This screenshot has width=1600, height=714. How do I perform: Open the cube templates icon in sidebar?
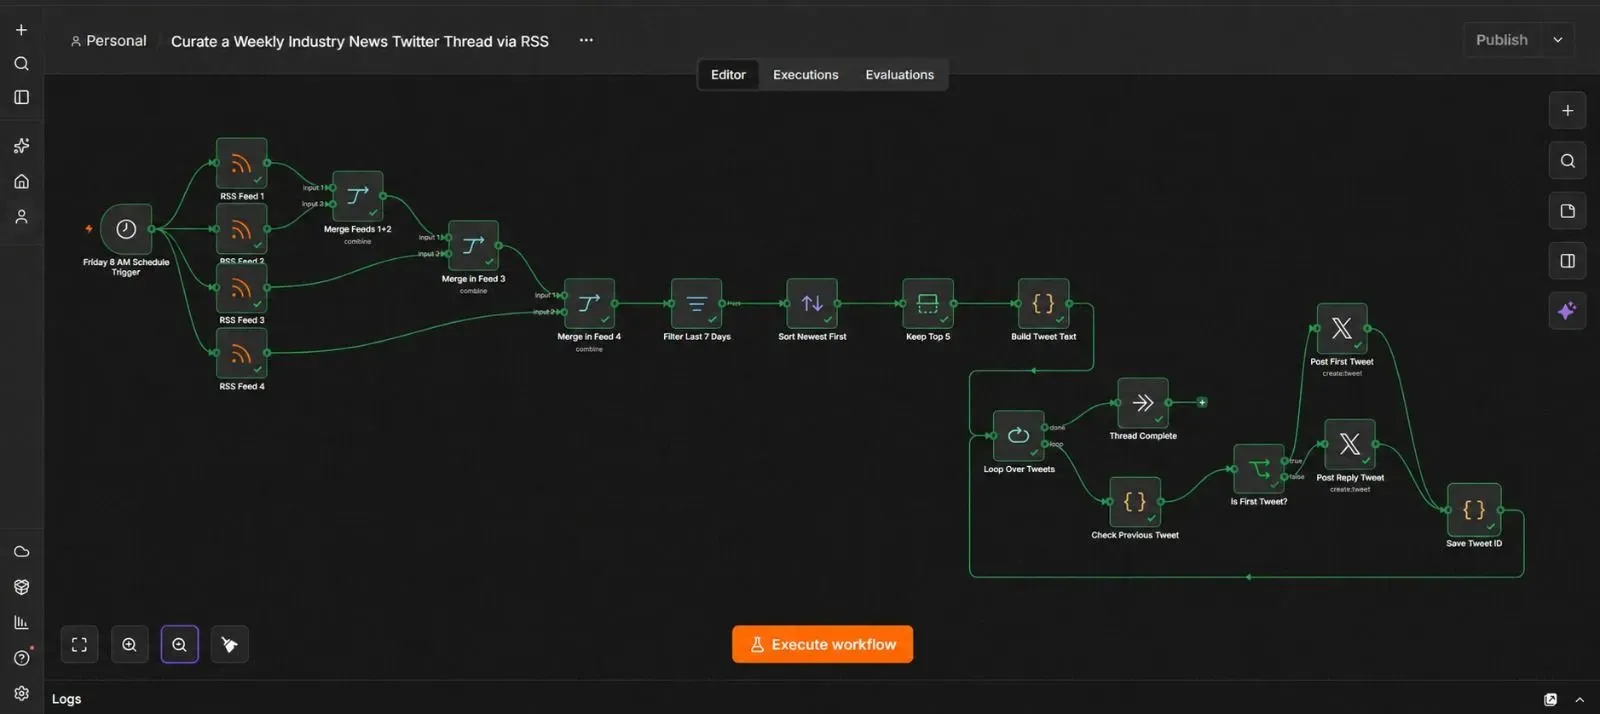click(21, 587)
